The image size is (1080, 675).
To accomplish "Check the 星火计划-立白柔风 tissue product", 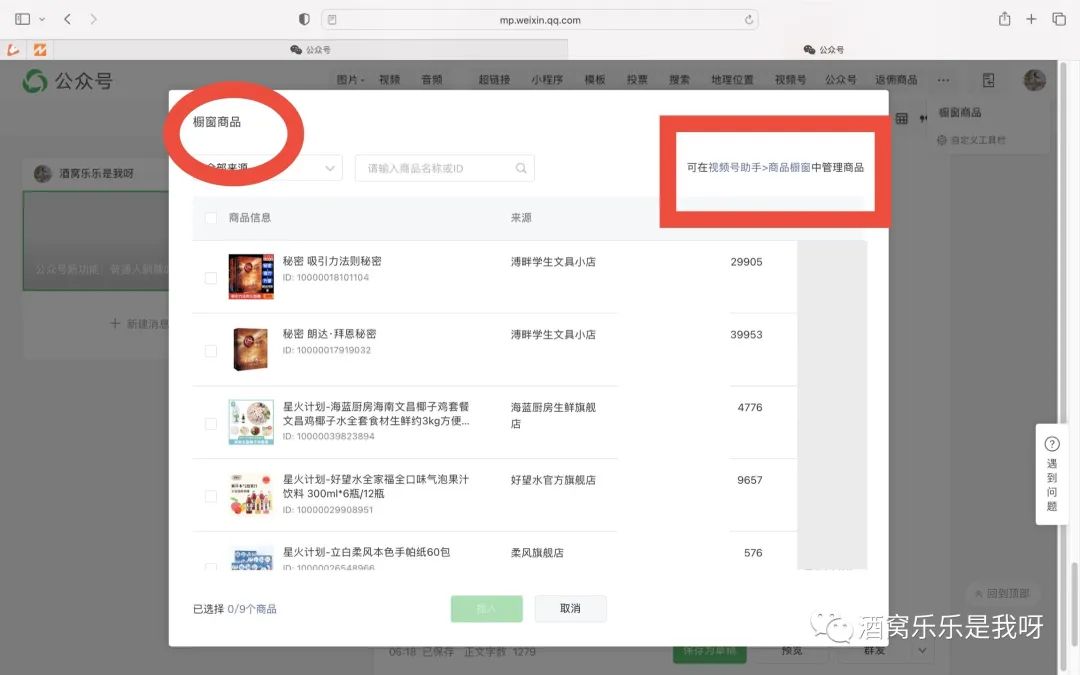I will point(210,566).
